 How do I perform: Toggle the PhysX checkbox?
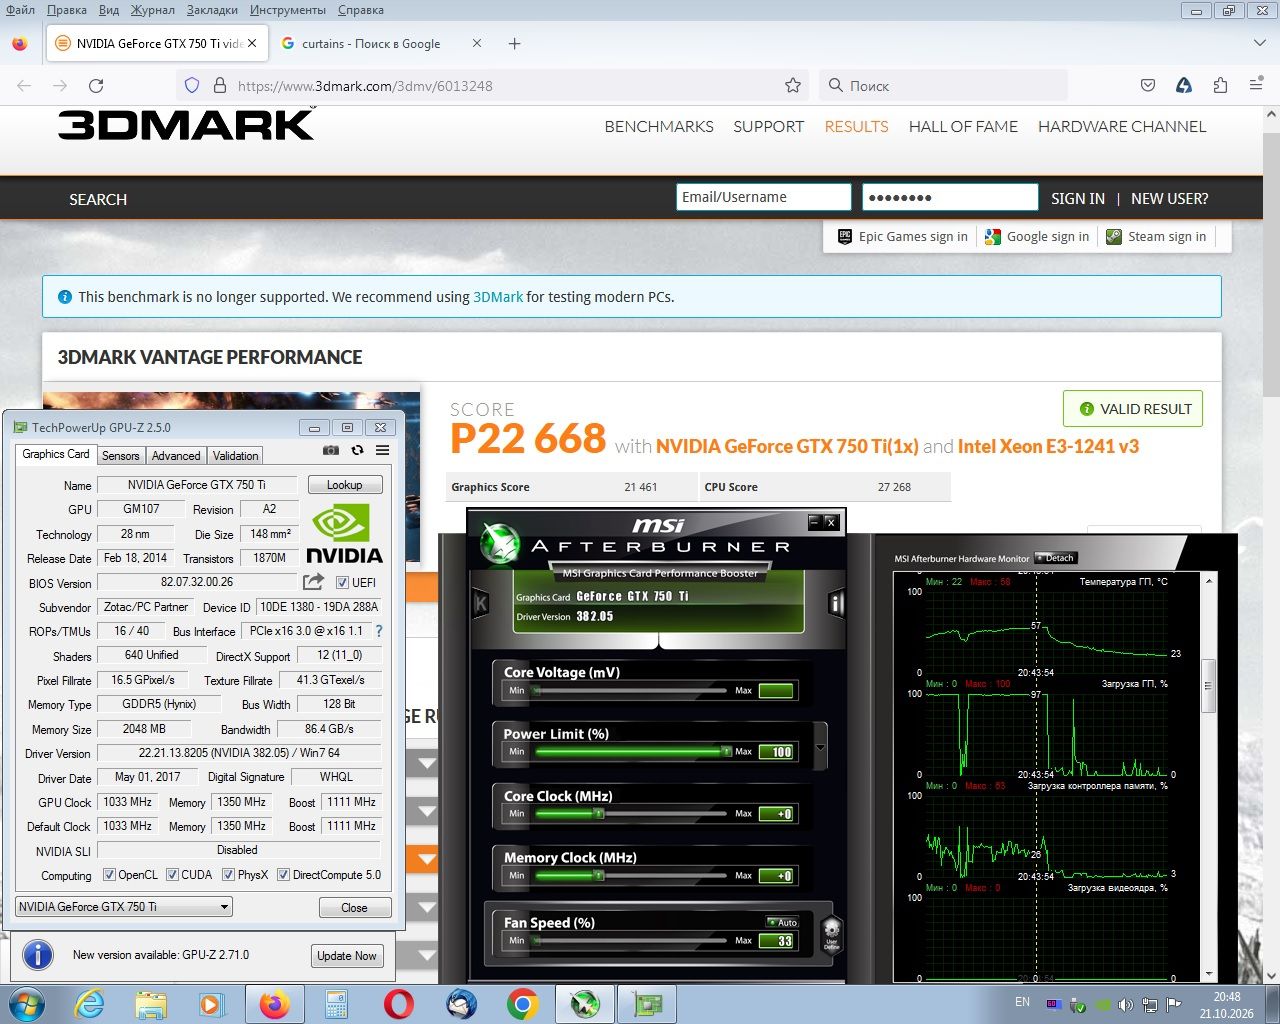coord(228,875)
